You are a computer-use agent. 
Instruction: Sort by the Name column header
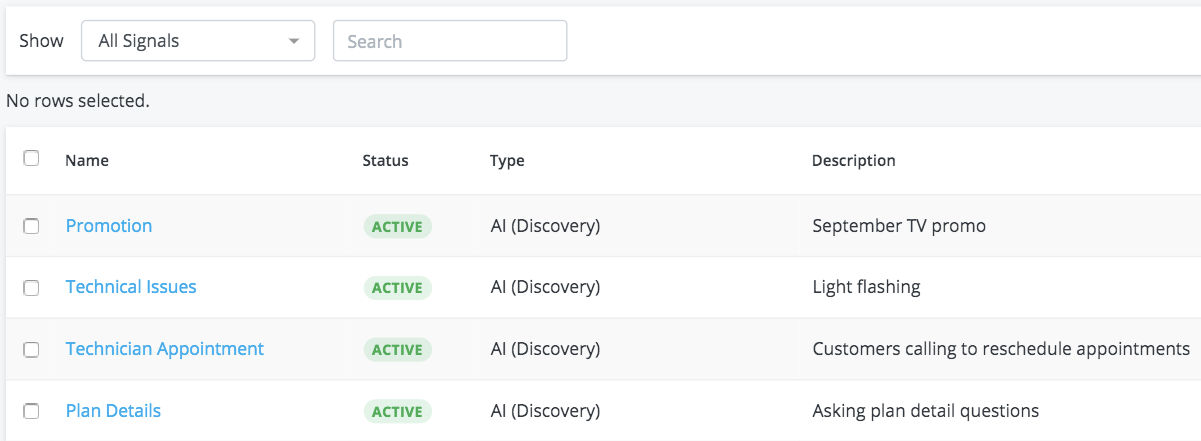click(87, 160)
